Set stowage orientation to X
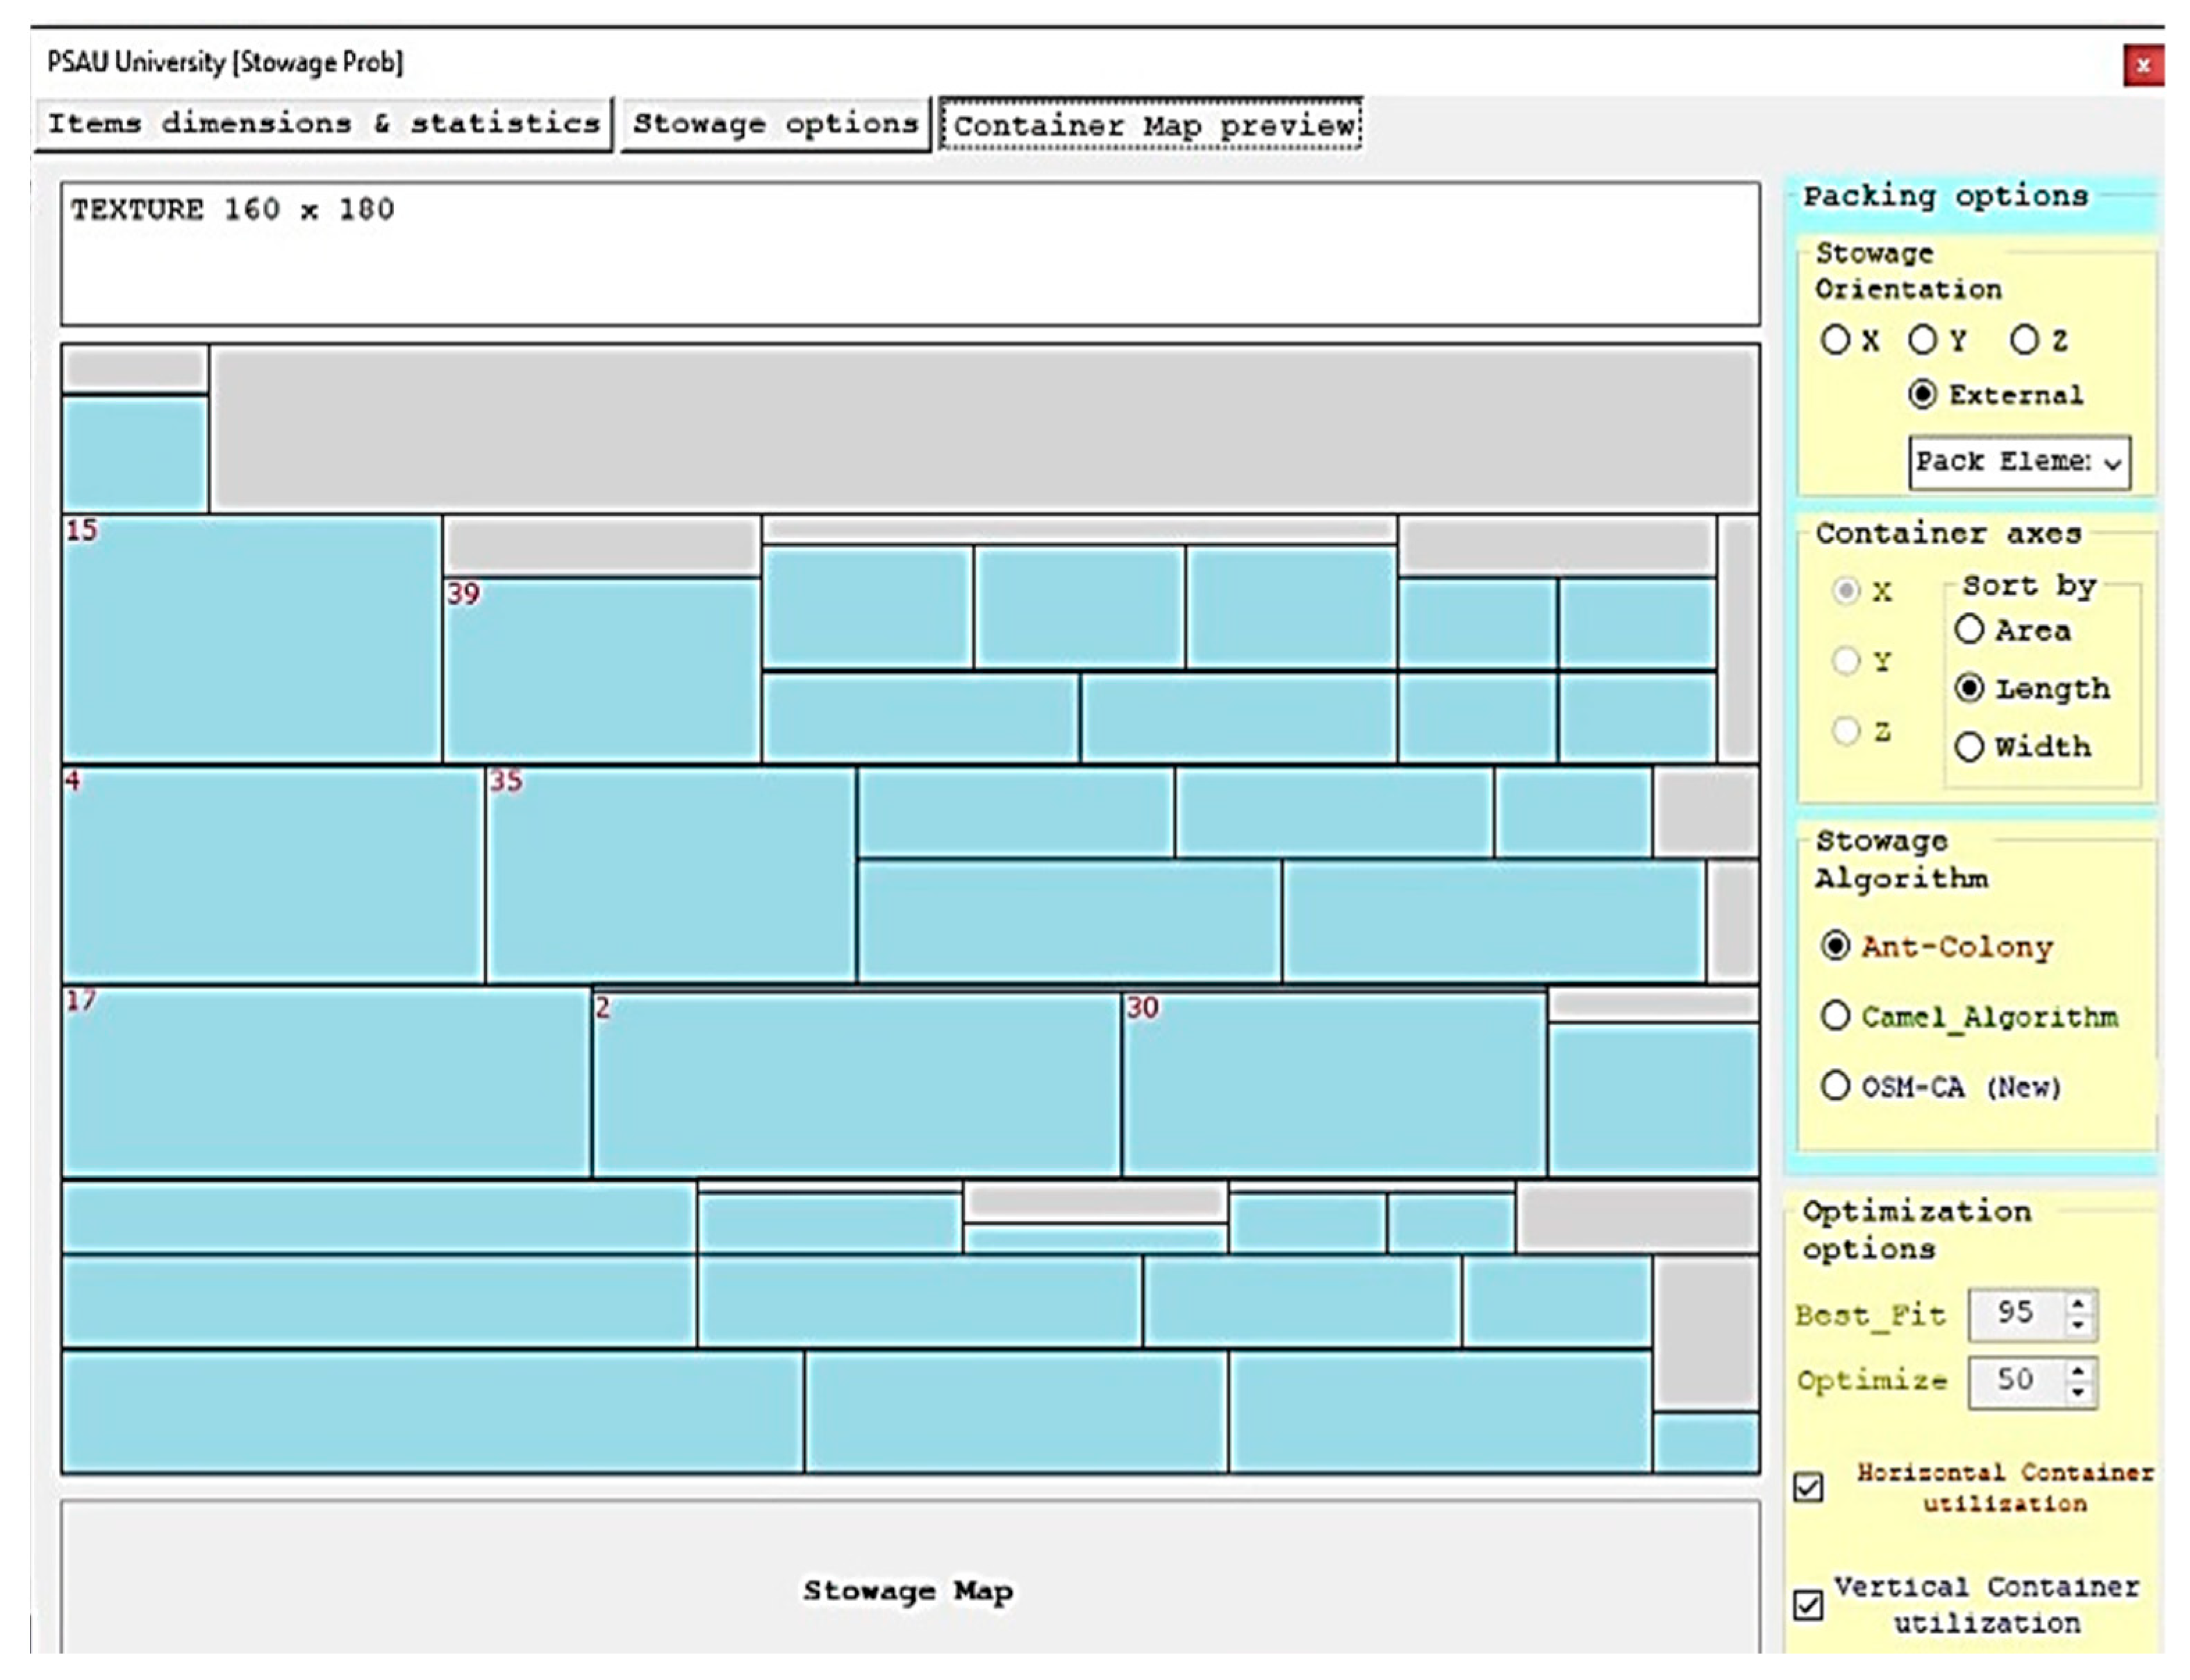 pos(1835,340)
